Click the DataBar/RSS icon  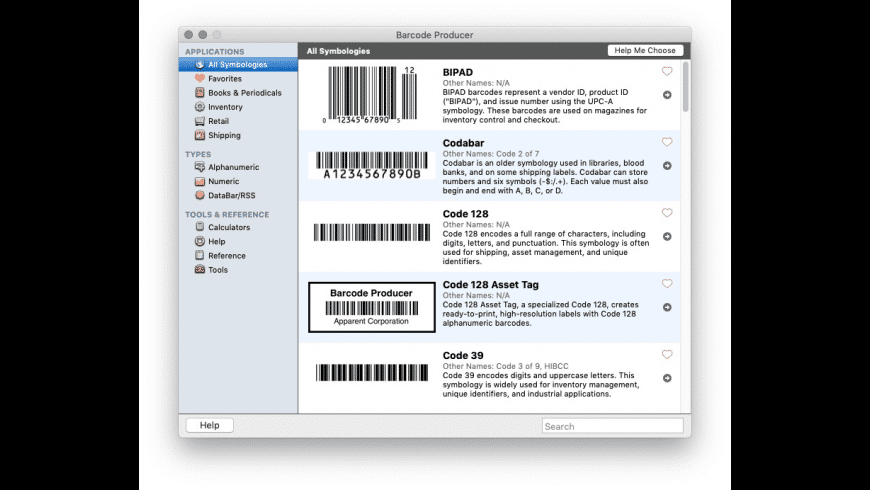(x=200, y=195)
